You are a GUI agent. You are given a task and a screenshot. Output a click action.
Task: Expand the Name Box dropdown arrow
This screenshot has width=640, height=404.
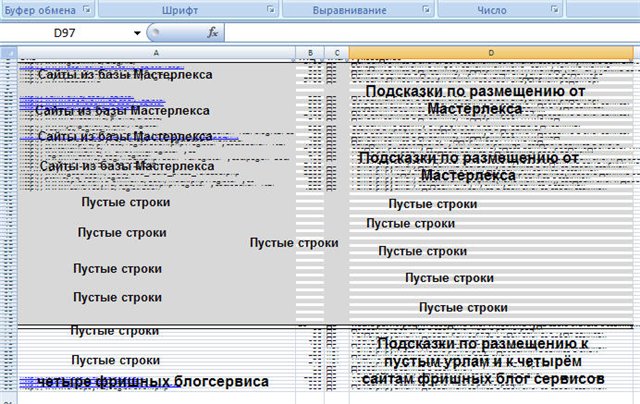point(137,33)
